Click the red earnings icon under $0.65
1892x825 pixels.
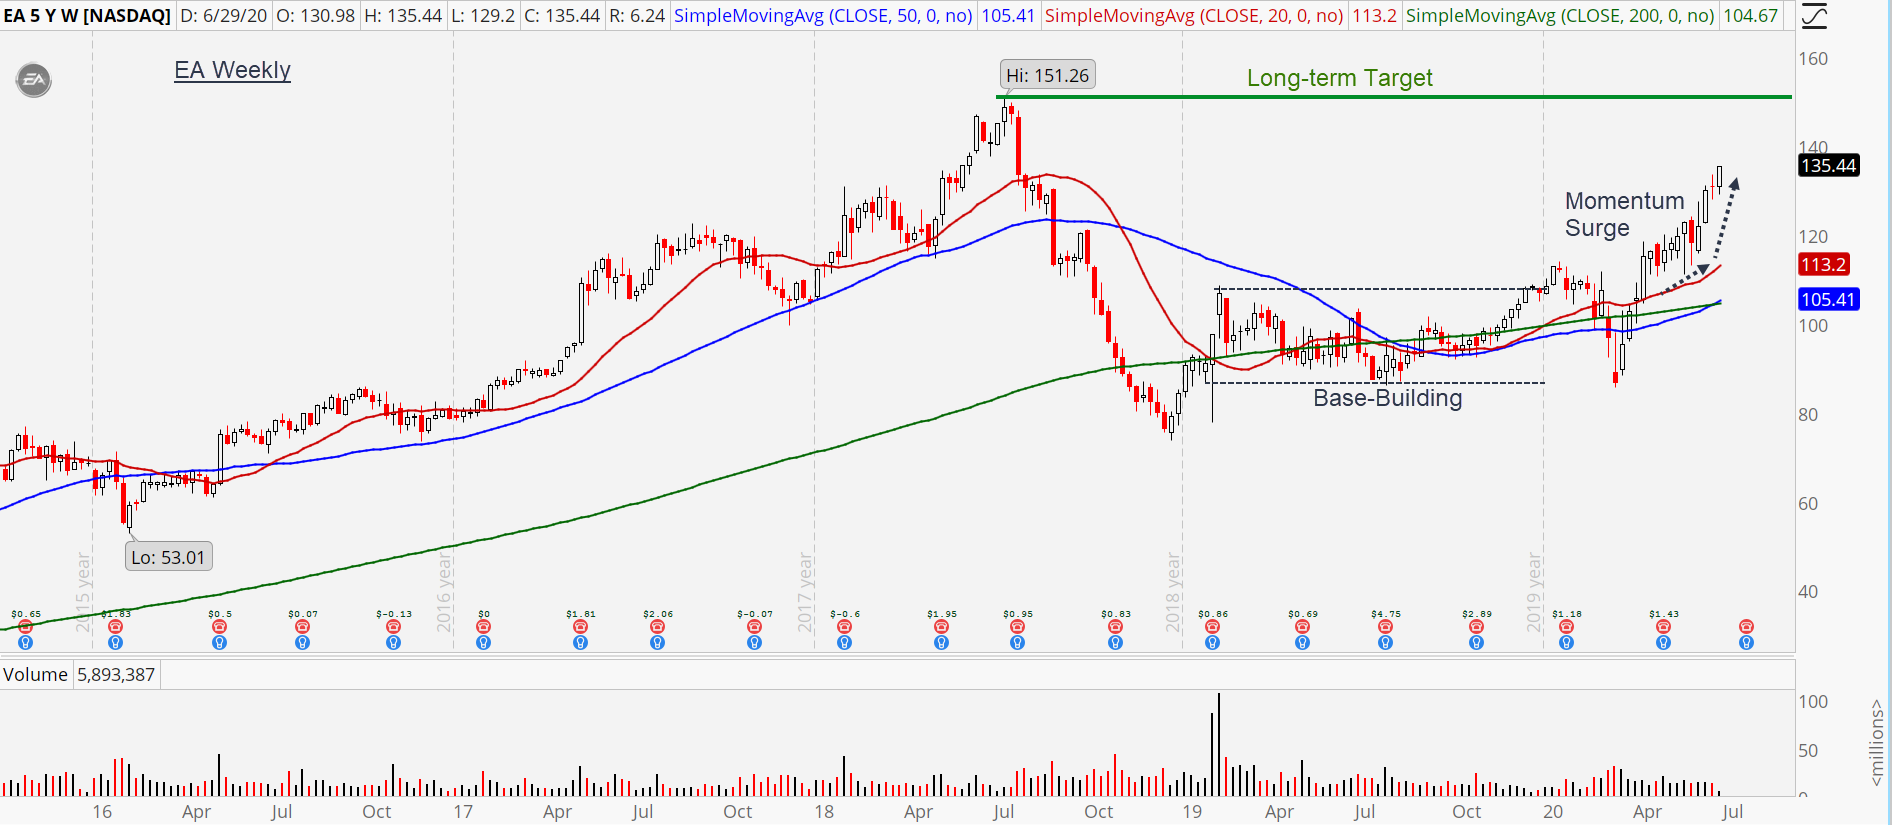pos(26,627)
